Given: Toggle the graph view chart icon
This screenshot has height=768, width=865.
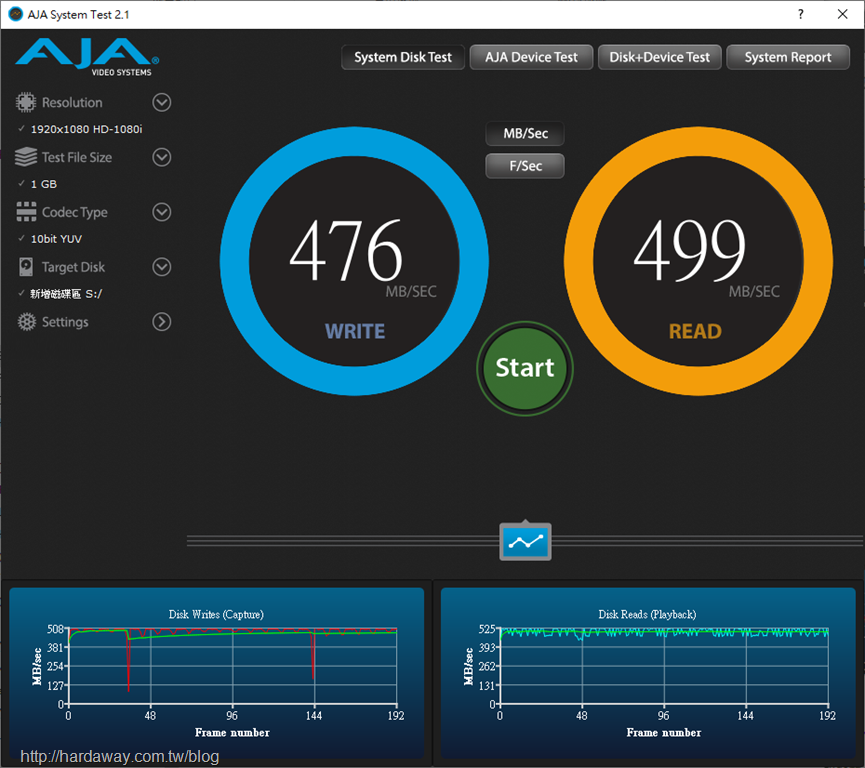Looking at the screenshot, I should click(x=525, y=542).
